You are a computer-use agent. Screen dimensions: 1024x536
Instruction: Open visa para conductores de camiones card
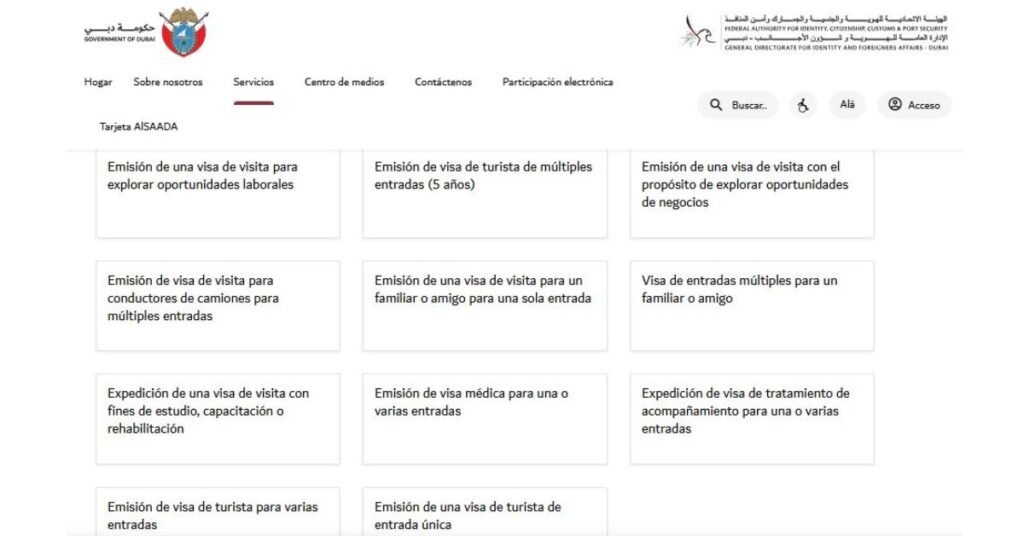[x=217, y=305]
